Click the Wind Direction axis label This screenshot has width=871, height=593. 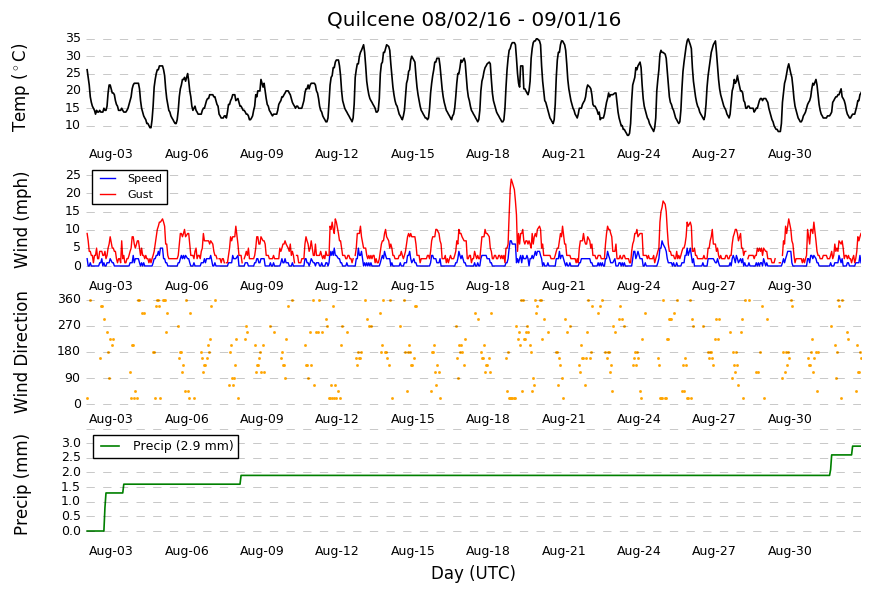[20, 353]
